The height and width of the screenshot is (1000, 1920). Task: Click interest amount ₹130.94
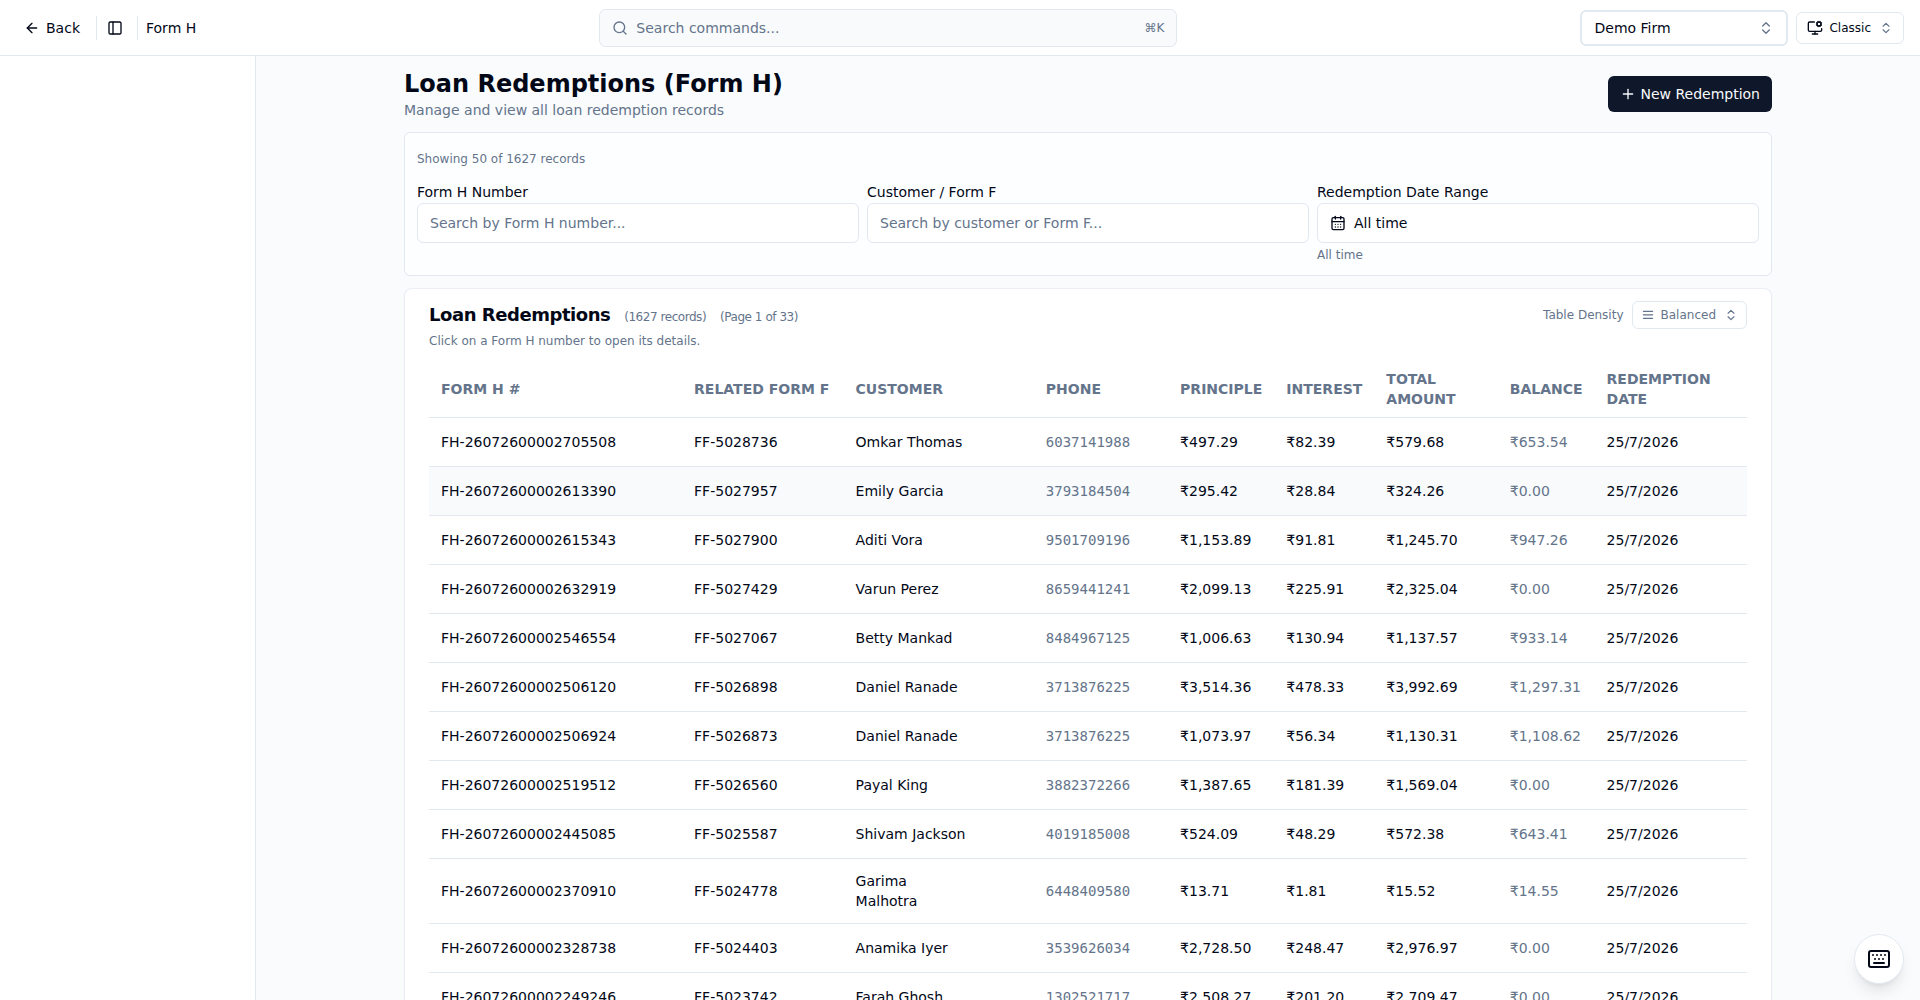tap(1315, 638)
